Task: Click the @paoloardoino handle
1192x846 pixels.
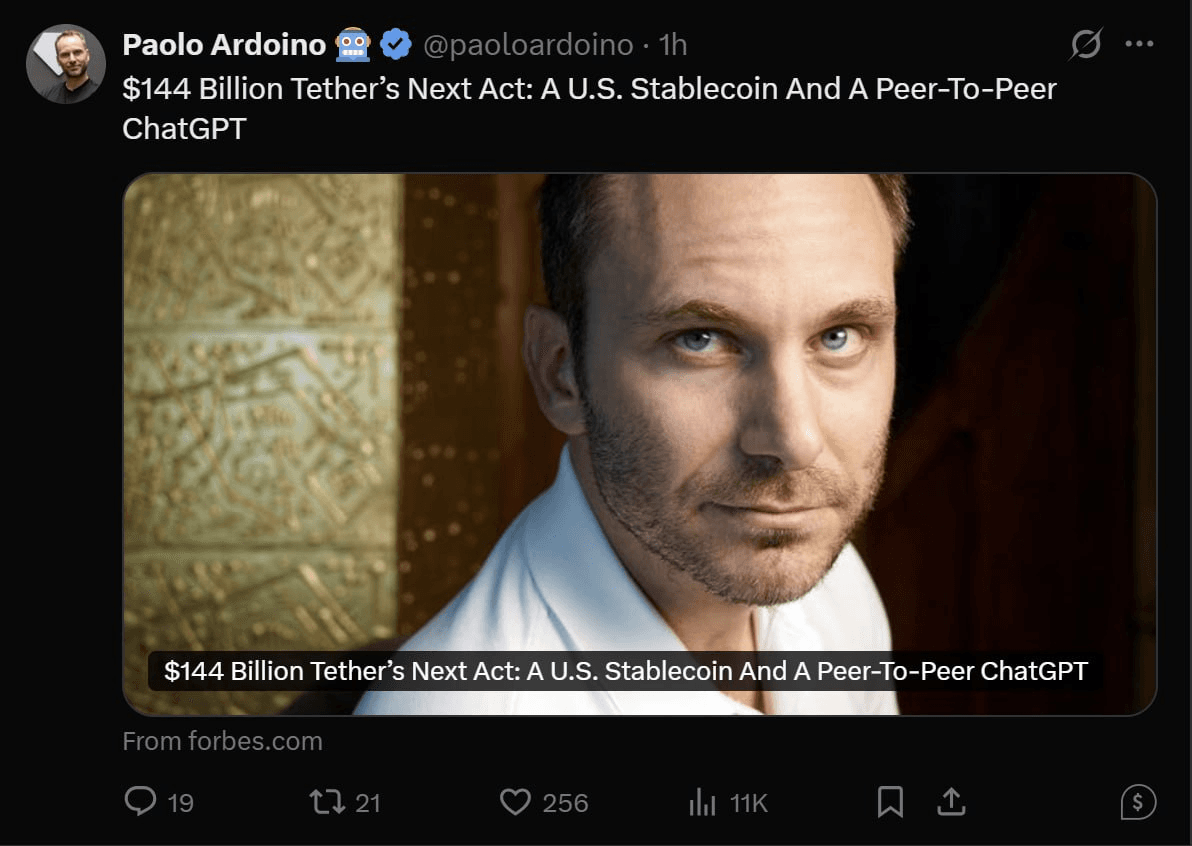Action: coord(529,45)
